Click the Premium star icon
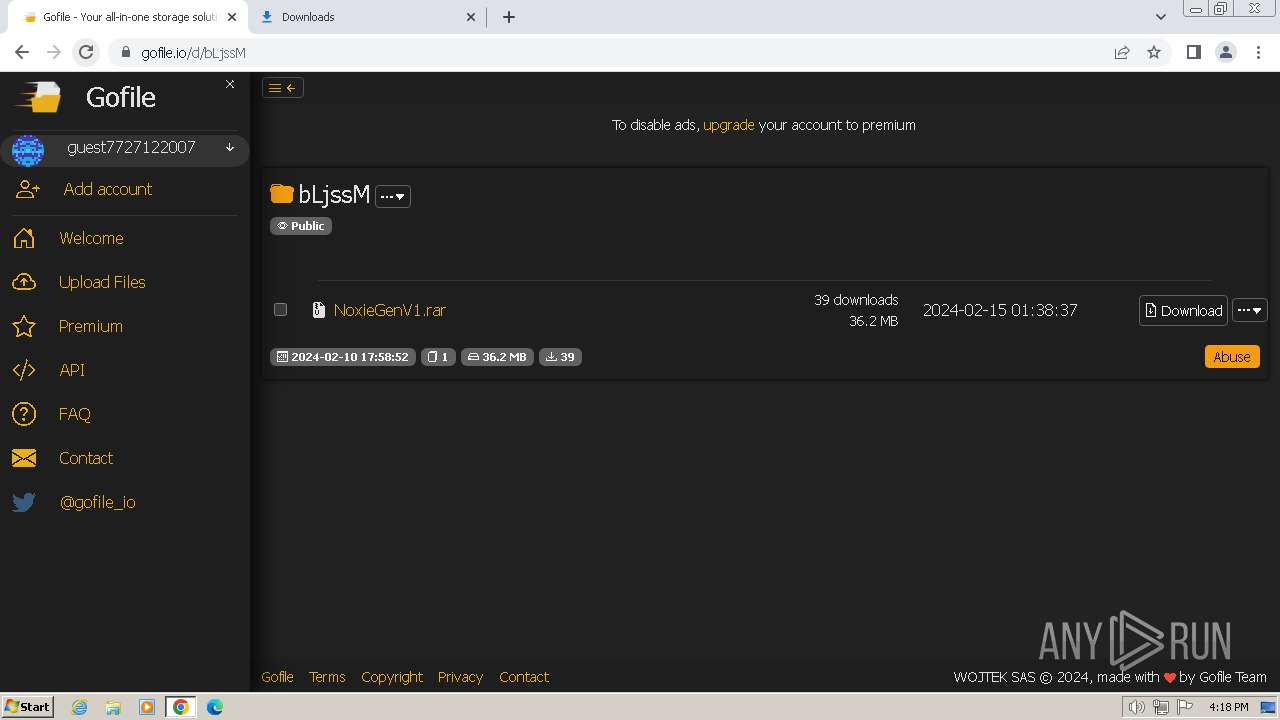The image size is (1280, 720). point(24,326)
